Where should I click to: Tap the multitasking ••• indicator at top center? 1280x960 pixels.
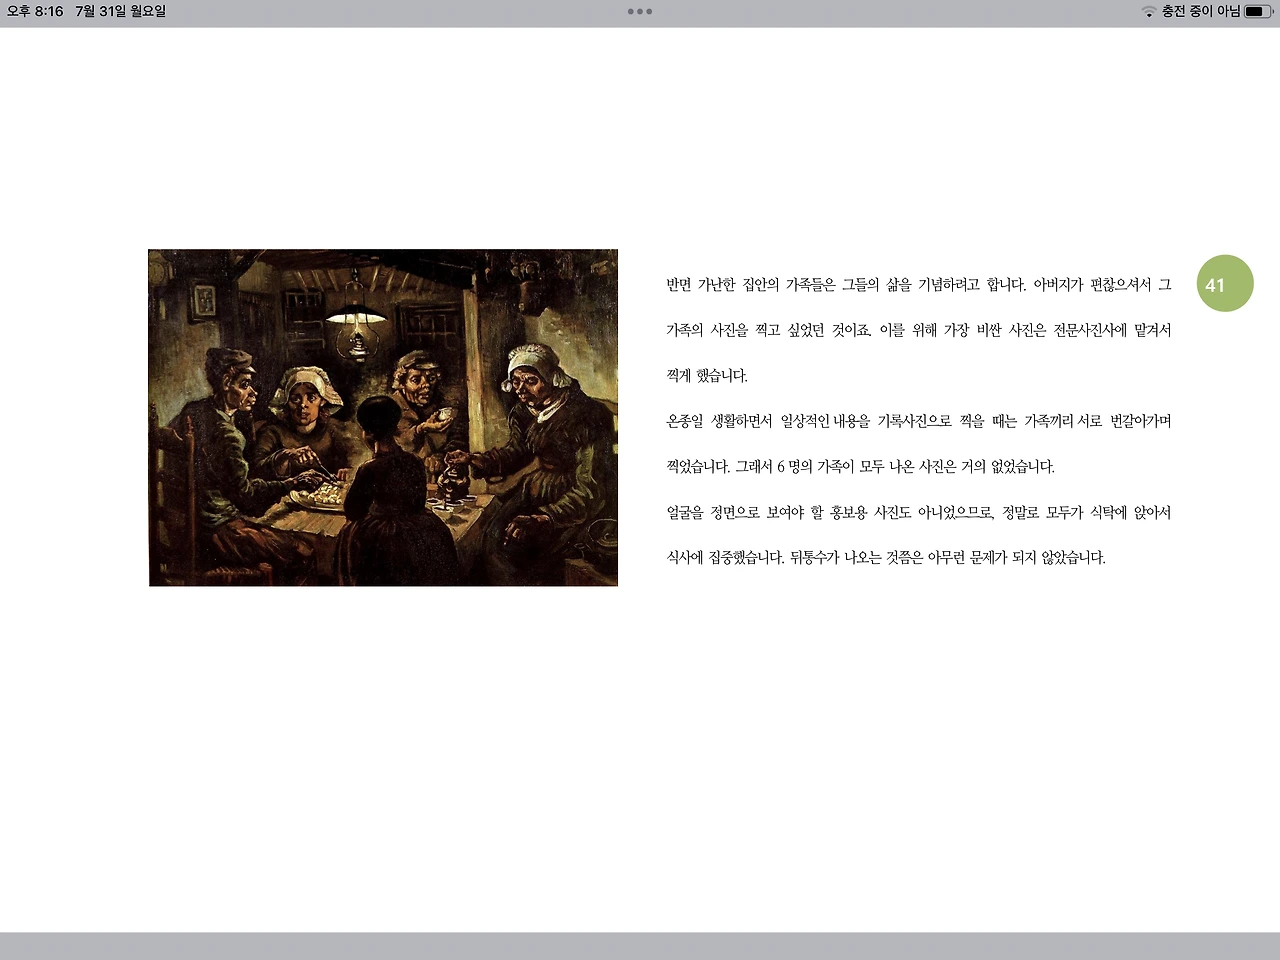(x=639, y=12)
